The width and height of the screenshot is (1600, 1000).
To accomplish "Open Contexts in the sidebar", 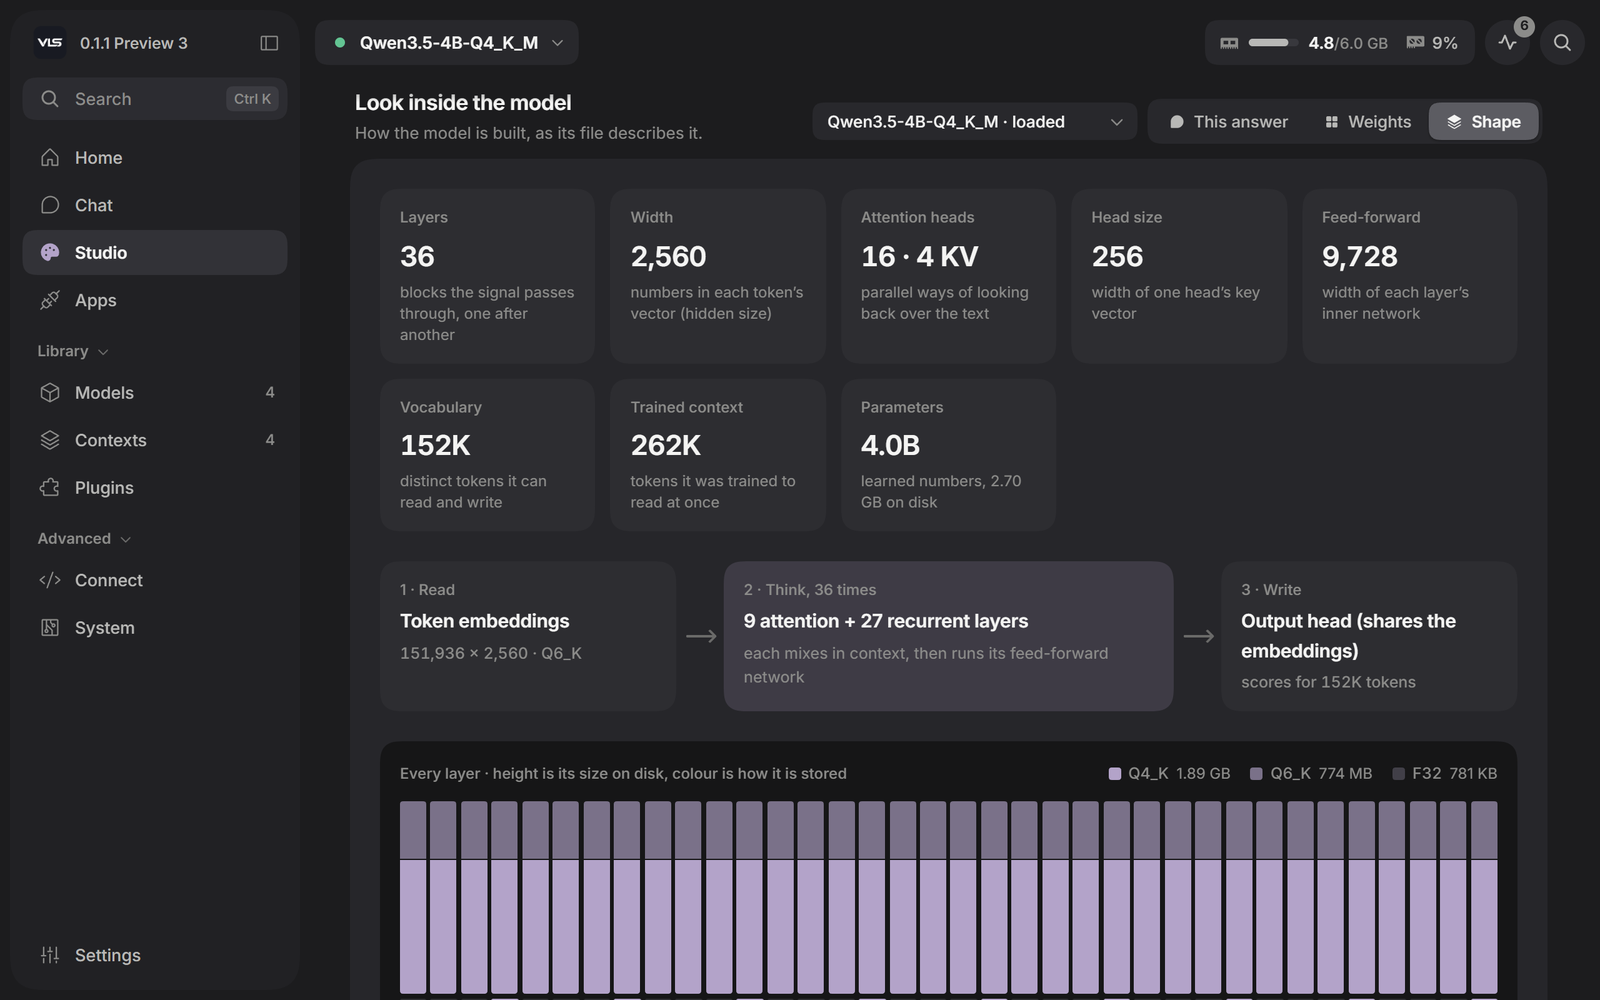I will pyautogui.click(x=155, y=440).
